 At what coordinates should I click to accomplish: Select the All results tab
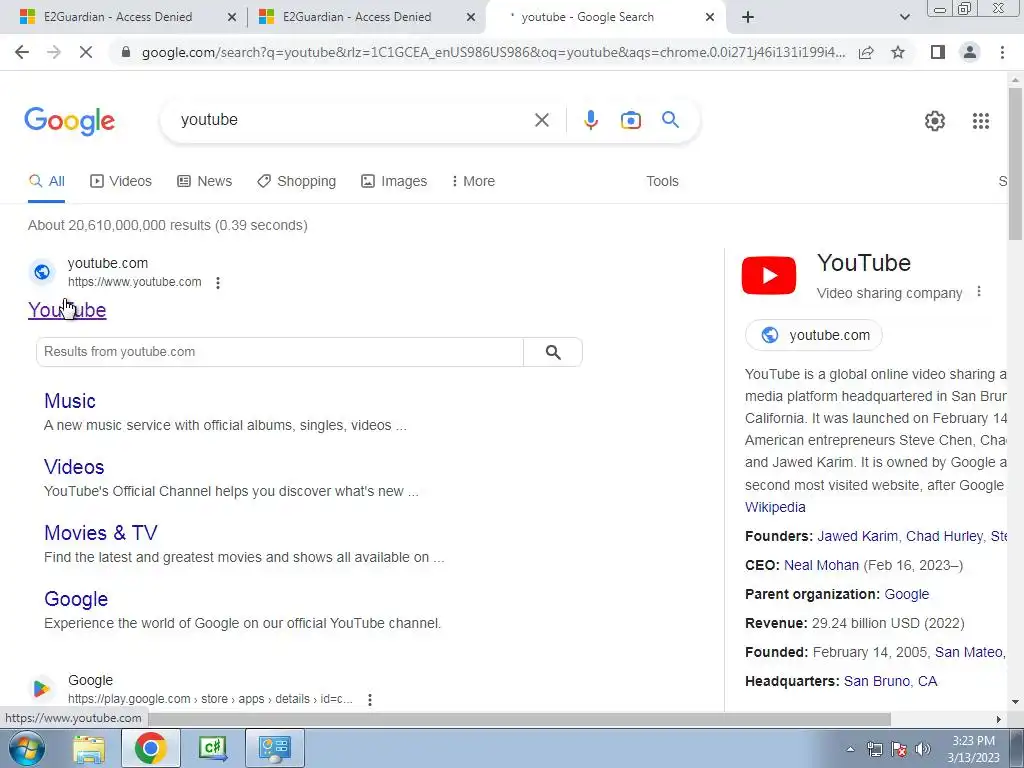pyautogui.click(x=46, y=182)
